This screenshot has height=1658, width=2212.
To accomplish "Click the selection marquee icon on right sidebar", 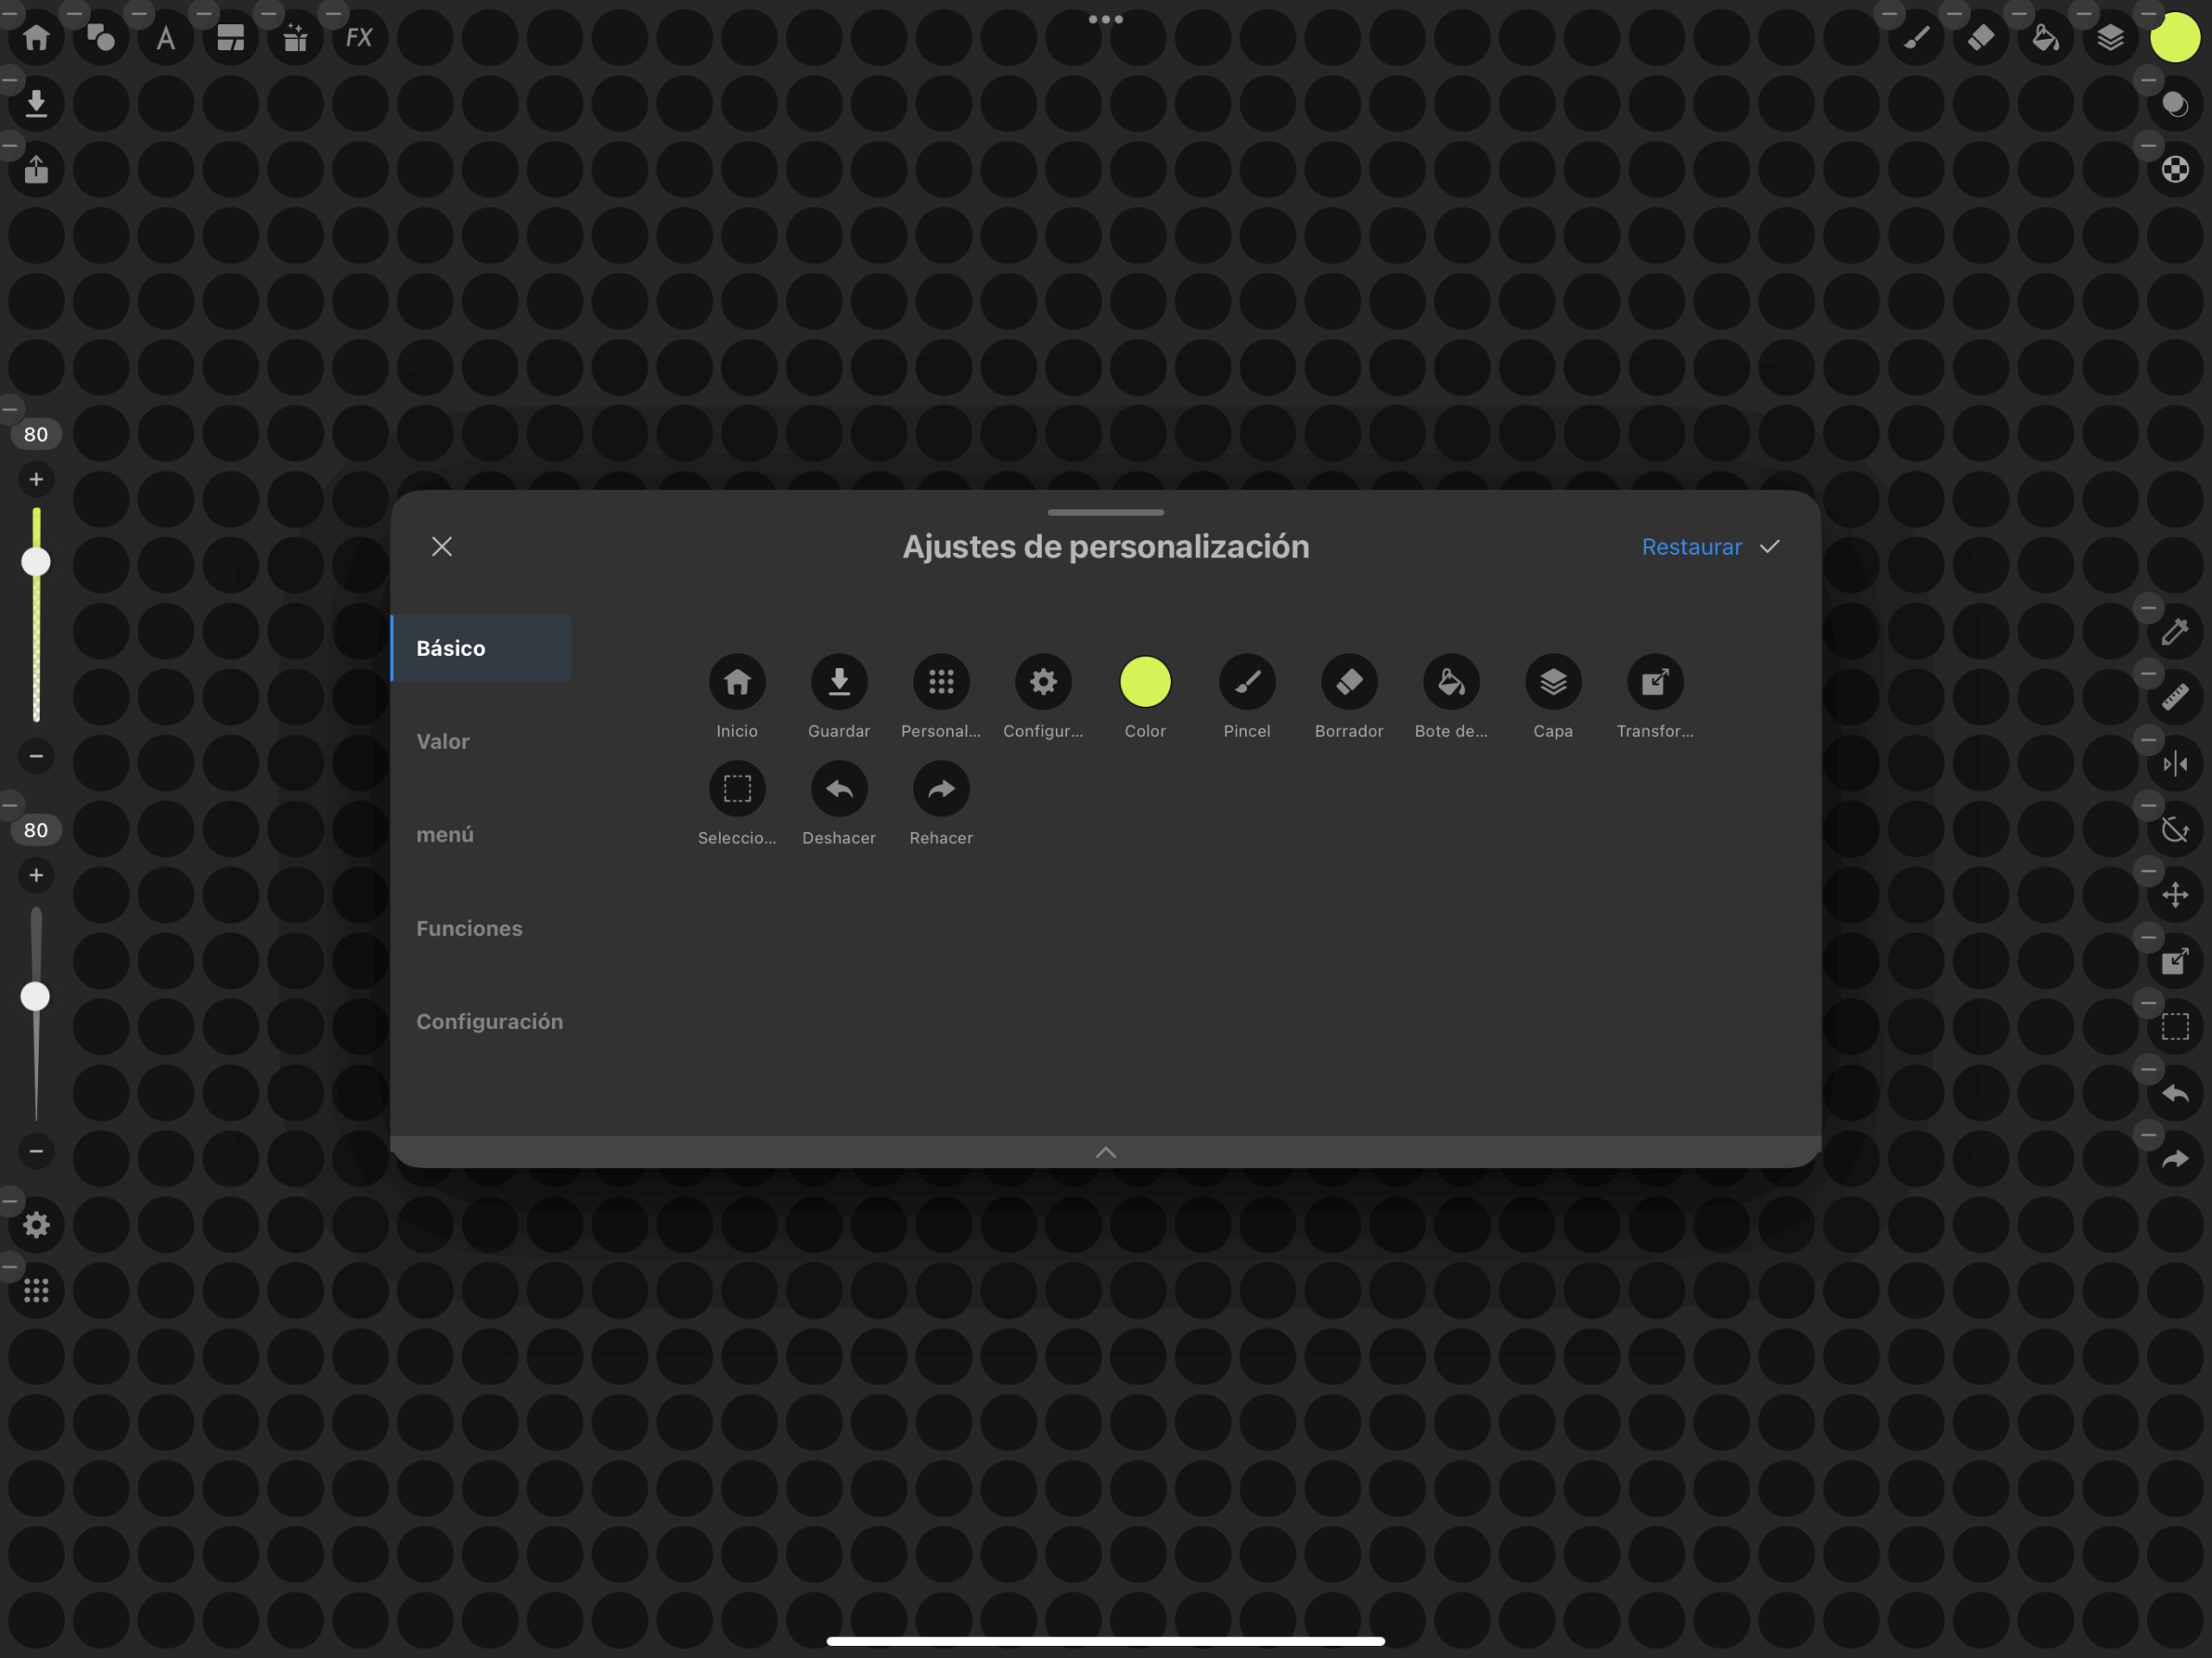I will coord(2175,1027).
